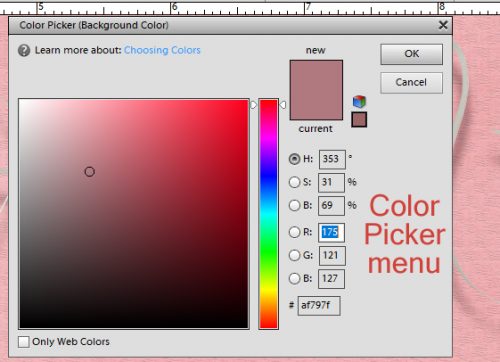Click the green value field 121

[332, 256]
